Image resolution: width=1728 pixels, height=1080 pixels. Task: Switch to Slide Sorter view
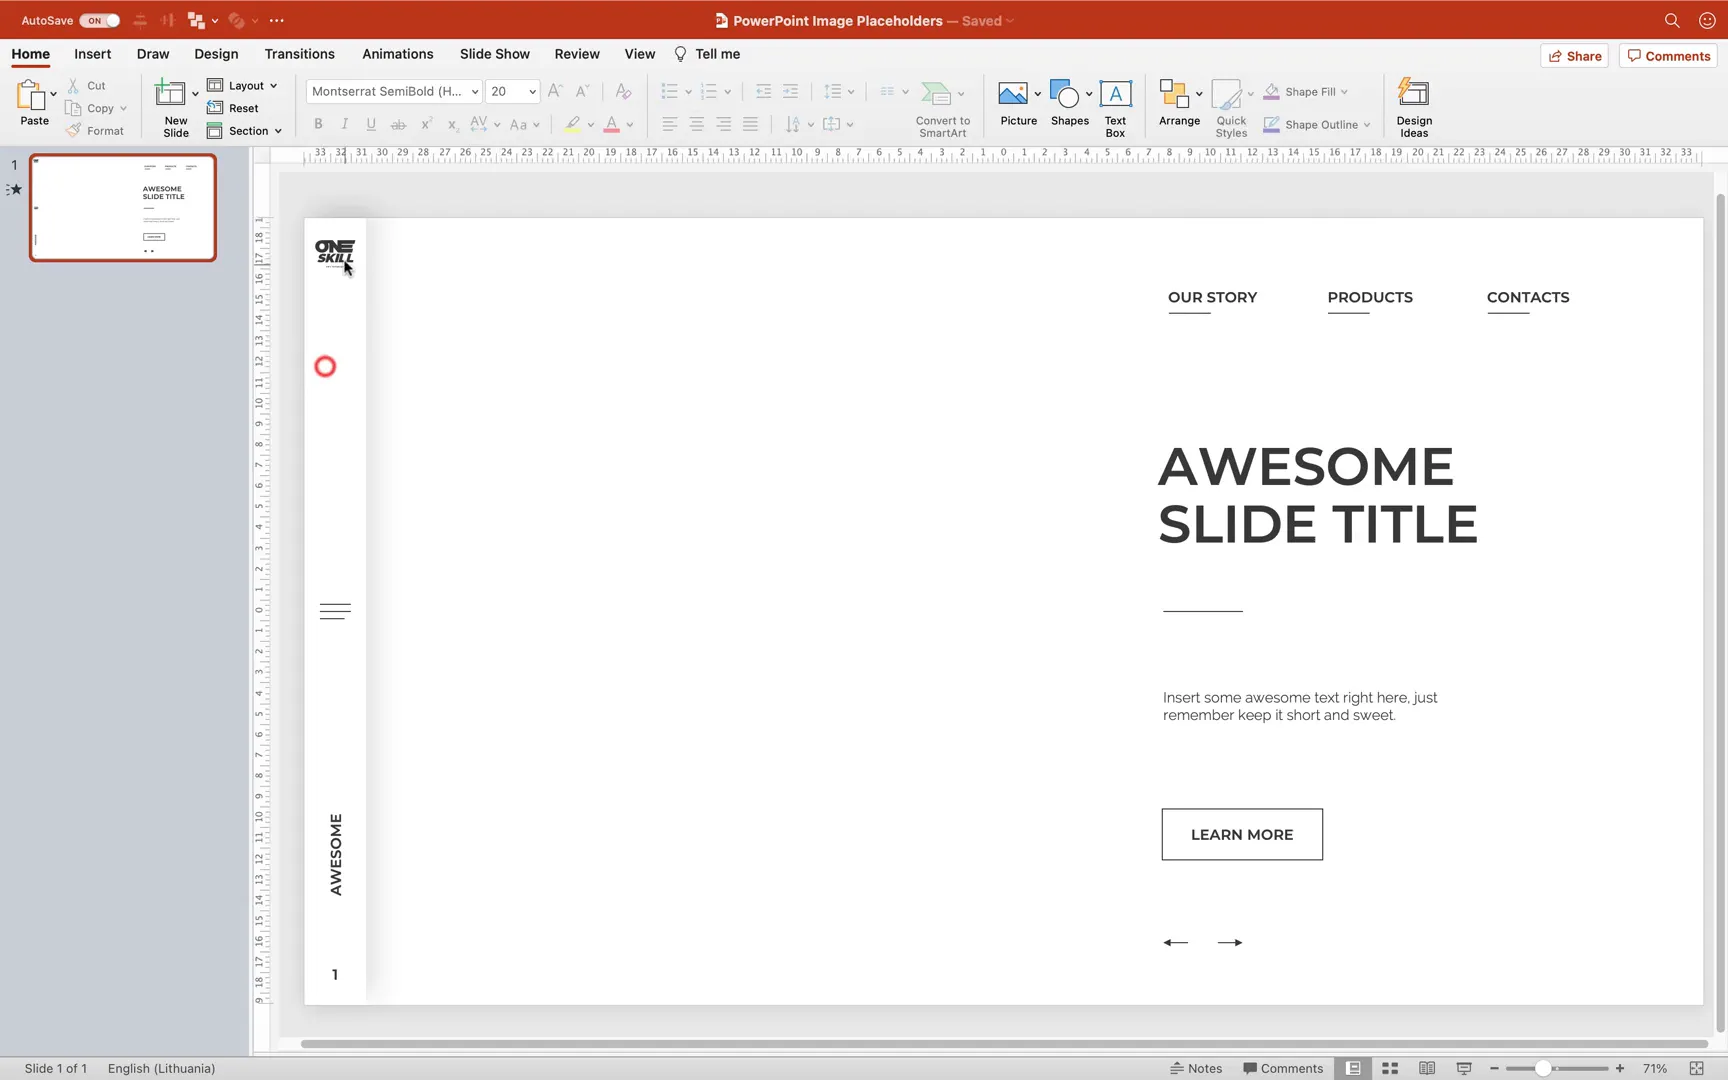[x=1390, y=1068]
